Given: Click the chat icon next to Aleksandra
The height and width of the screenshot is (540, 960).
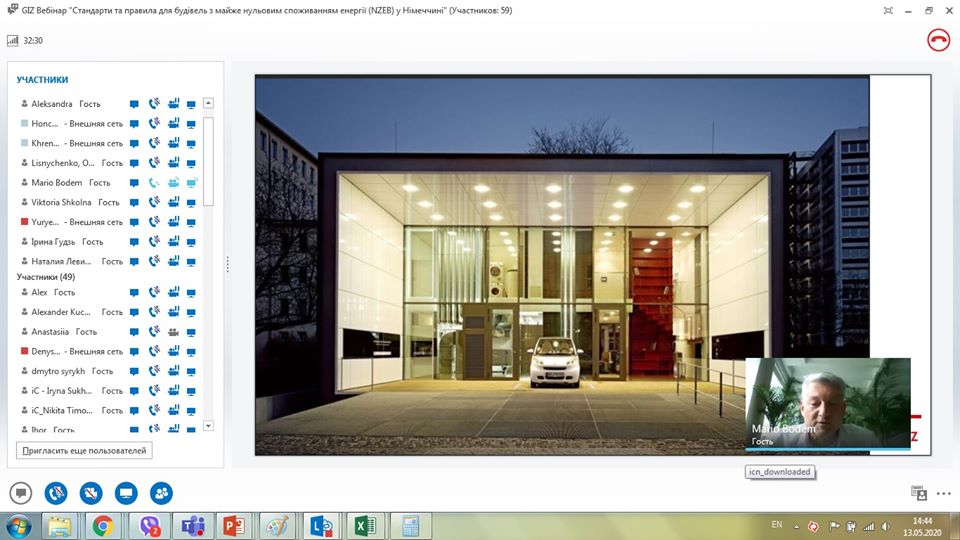Looking at the screenshot, I should (134, 104).
